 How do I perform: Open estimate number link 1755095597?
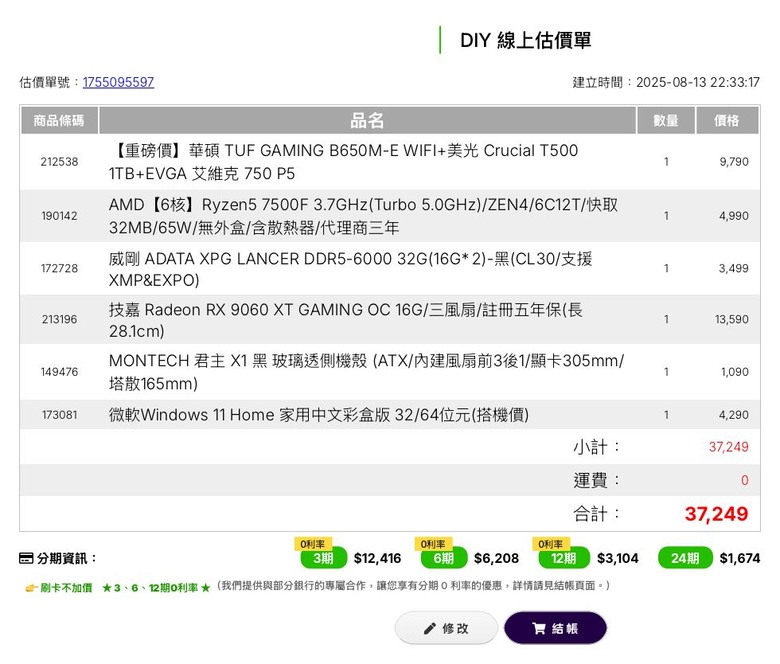click(118, 82)
